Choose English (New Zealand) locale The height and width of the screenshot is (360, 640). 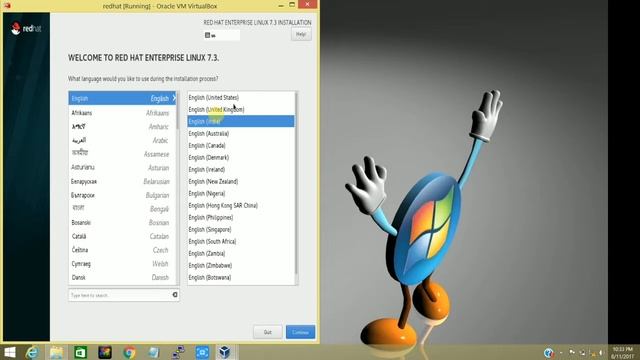pyautogui.click(x=241, y=181)
